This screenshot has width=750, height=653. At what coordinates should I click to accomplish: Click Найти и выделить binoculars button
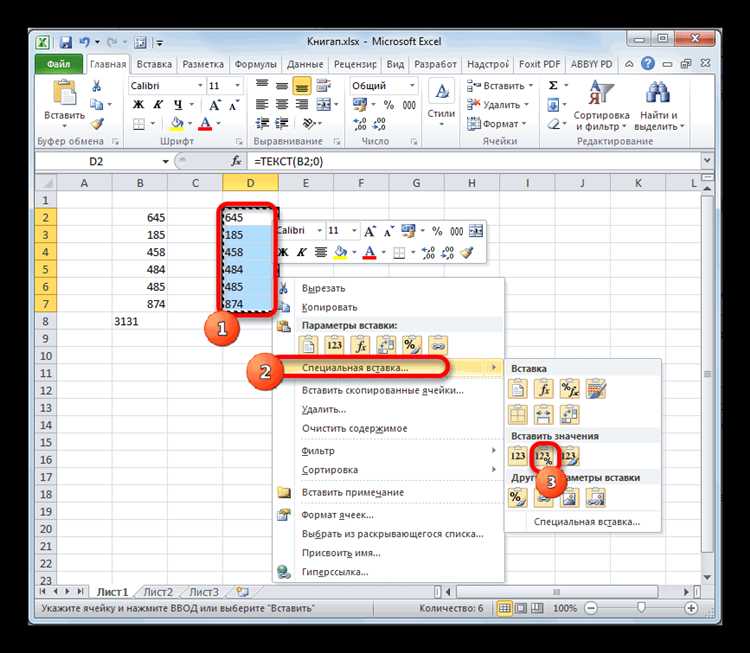tap(659, 106)
